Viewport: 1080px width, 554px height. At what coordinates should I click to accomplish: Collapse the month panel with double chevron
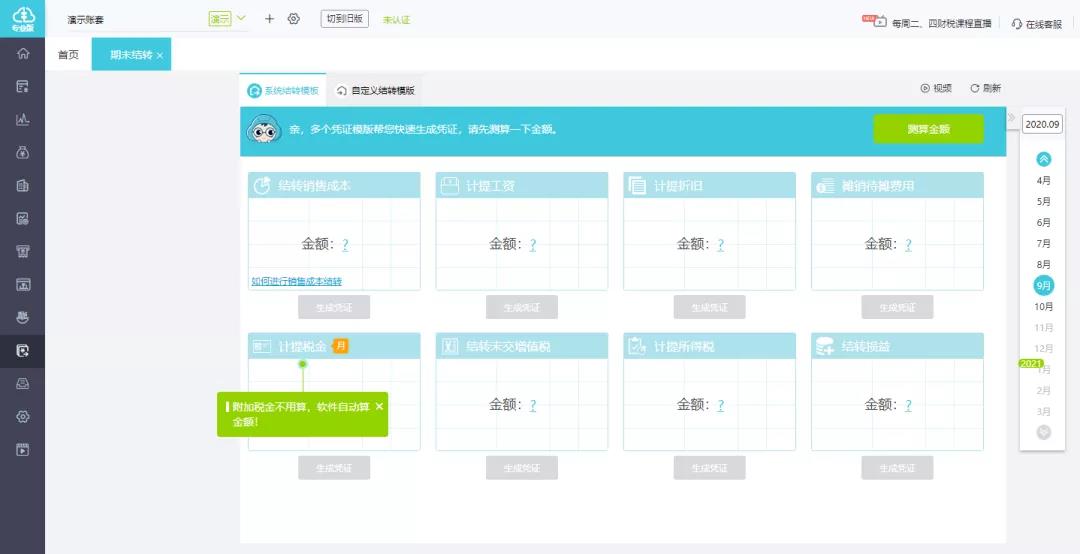point(1011,118)
